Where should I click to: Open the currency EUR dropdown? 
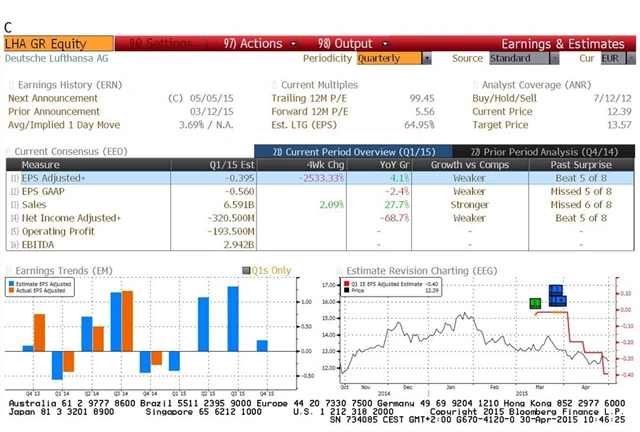610,59
